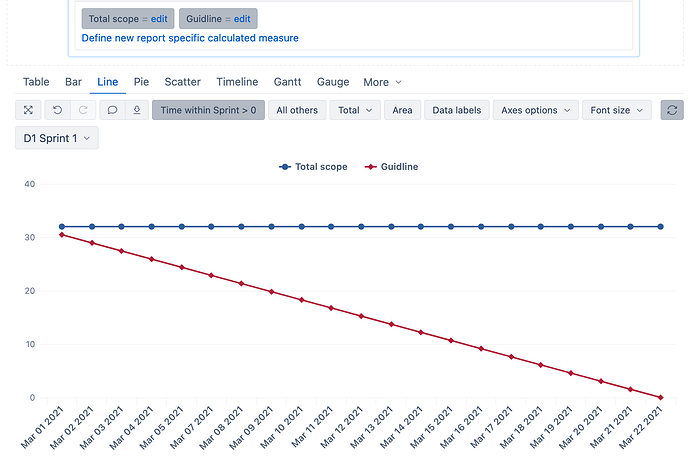Click edit link for Guidline measure

coord(242,19)
